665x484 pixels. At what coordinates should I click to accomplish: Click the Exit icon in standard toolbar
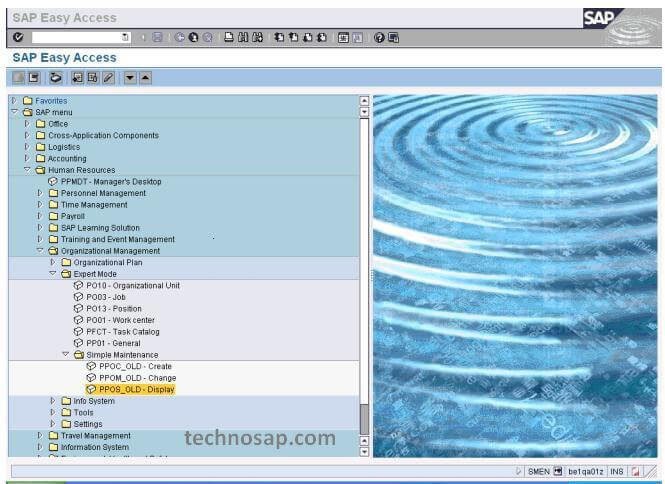[193, 38]
